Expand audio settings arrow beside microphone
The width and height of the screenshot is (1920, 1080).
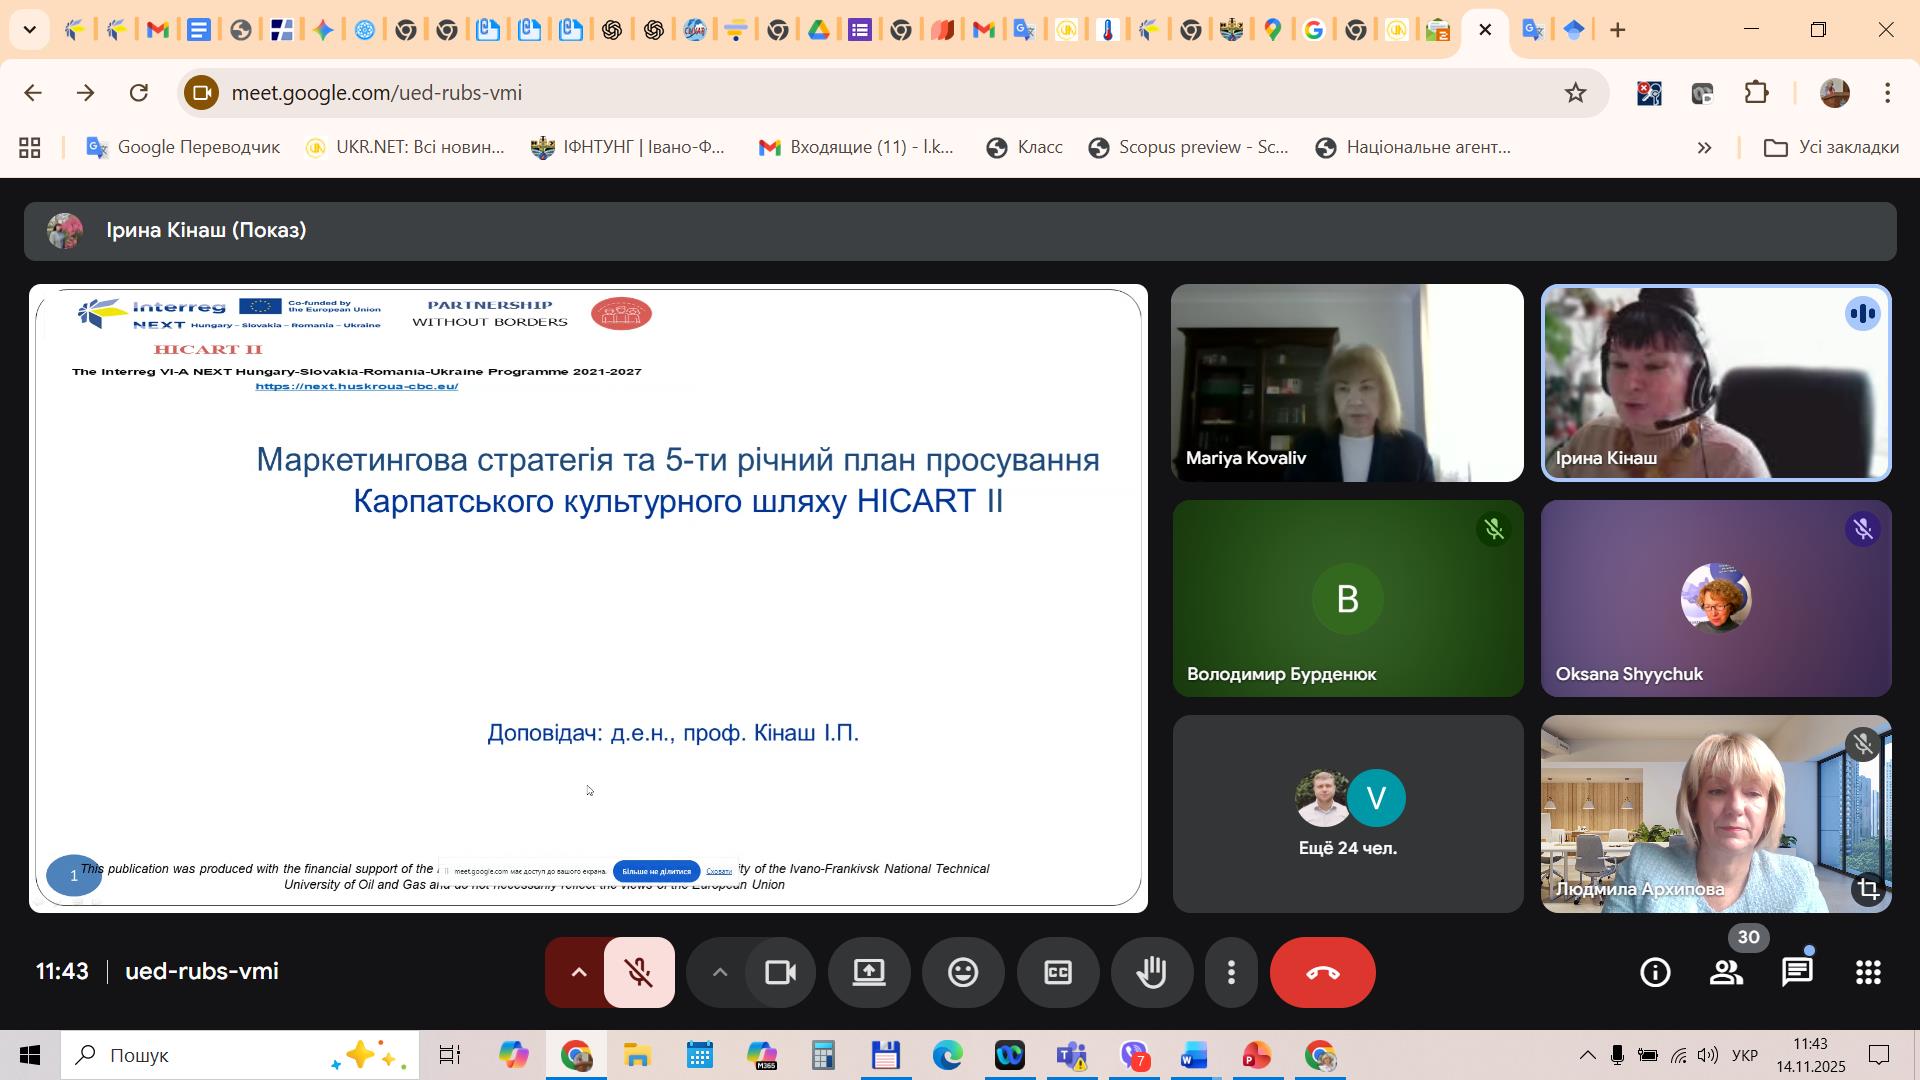578,973
